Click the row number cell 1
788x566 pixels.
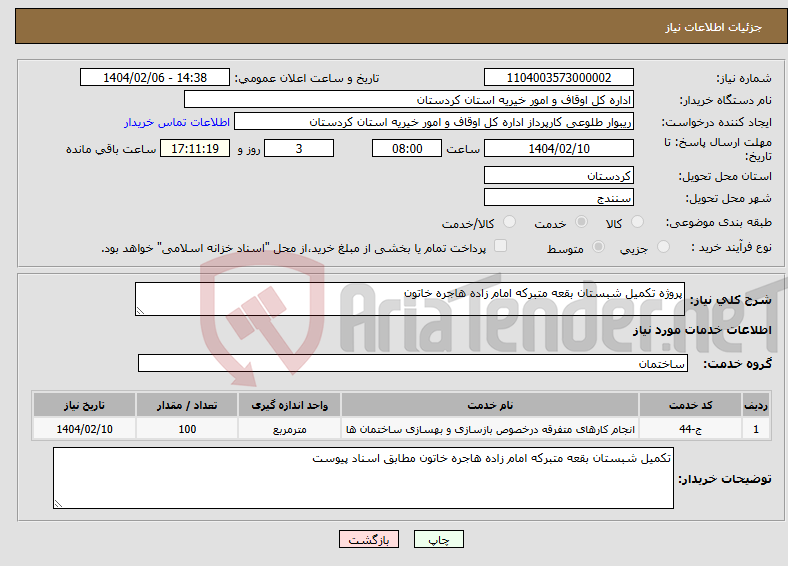(x=756, y=429)
